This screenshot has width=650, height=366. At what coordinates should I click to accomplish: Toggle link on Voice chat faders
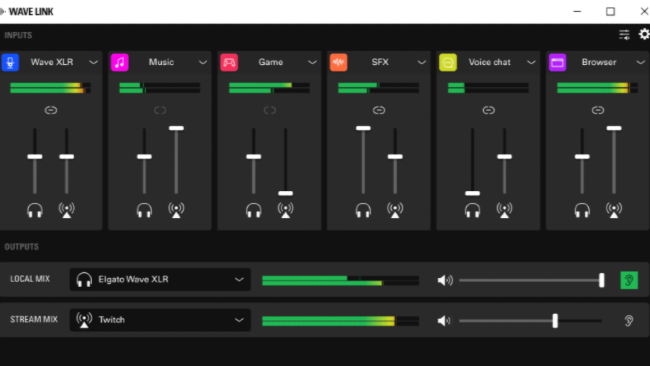click(x=489, y=110)
